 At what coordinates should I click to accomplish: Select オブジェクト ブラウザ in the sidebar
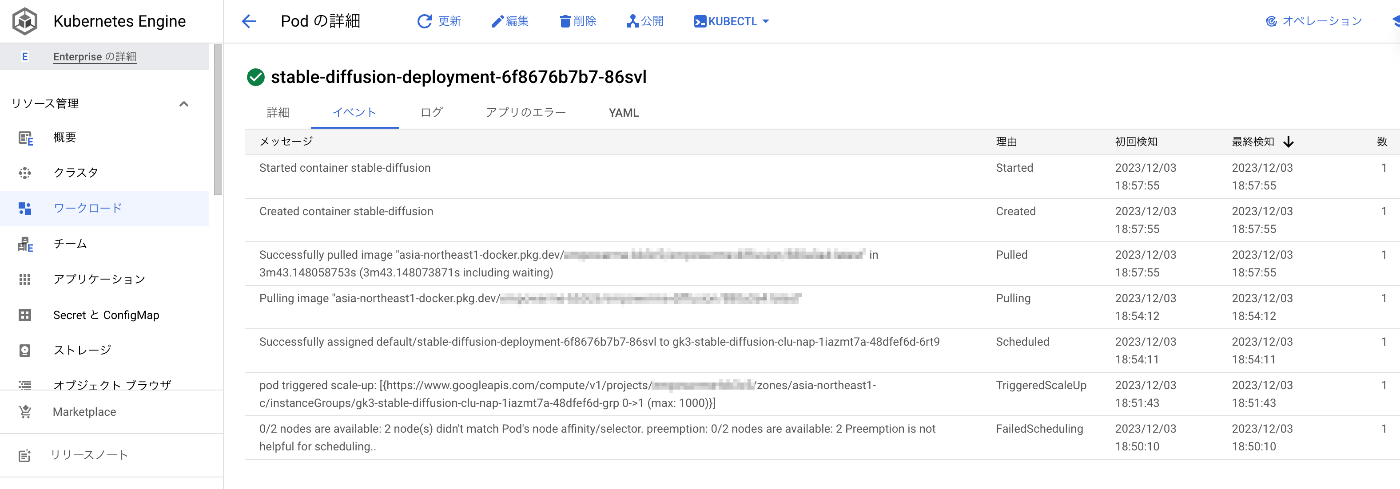112,385
